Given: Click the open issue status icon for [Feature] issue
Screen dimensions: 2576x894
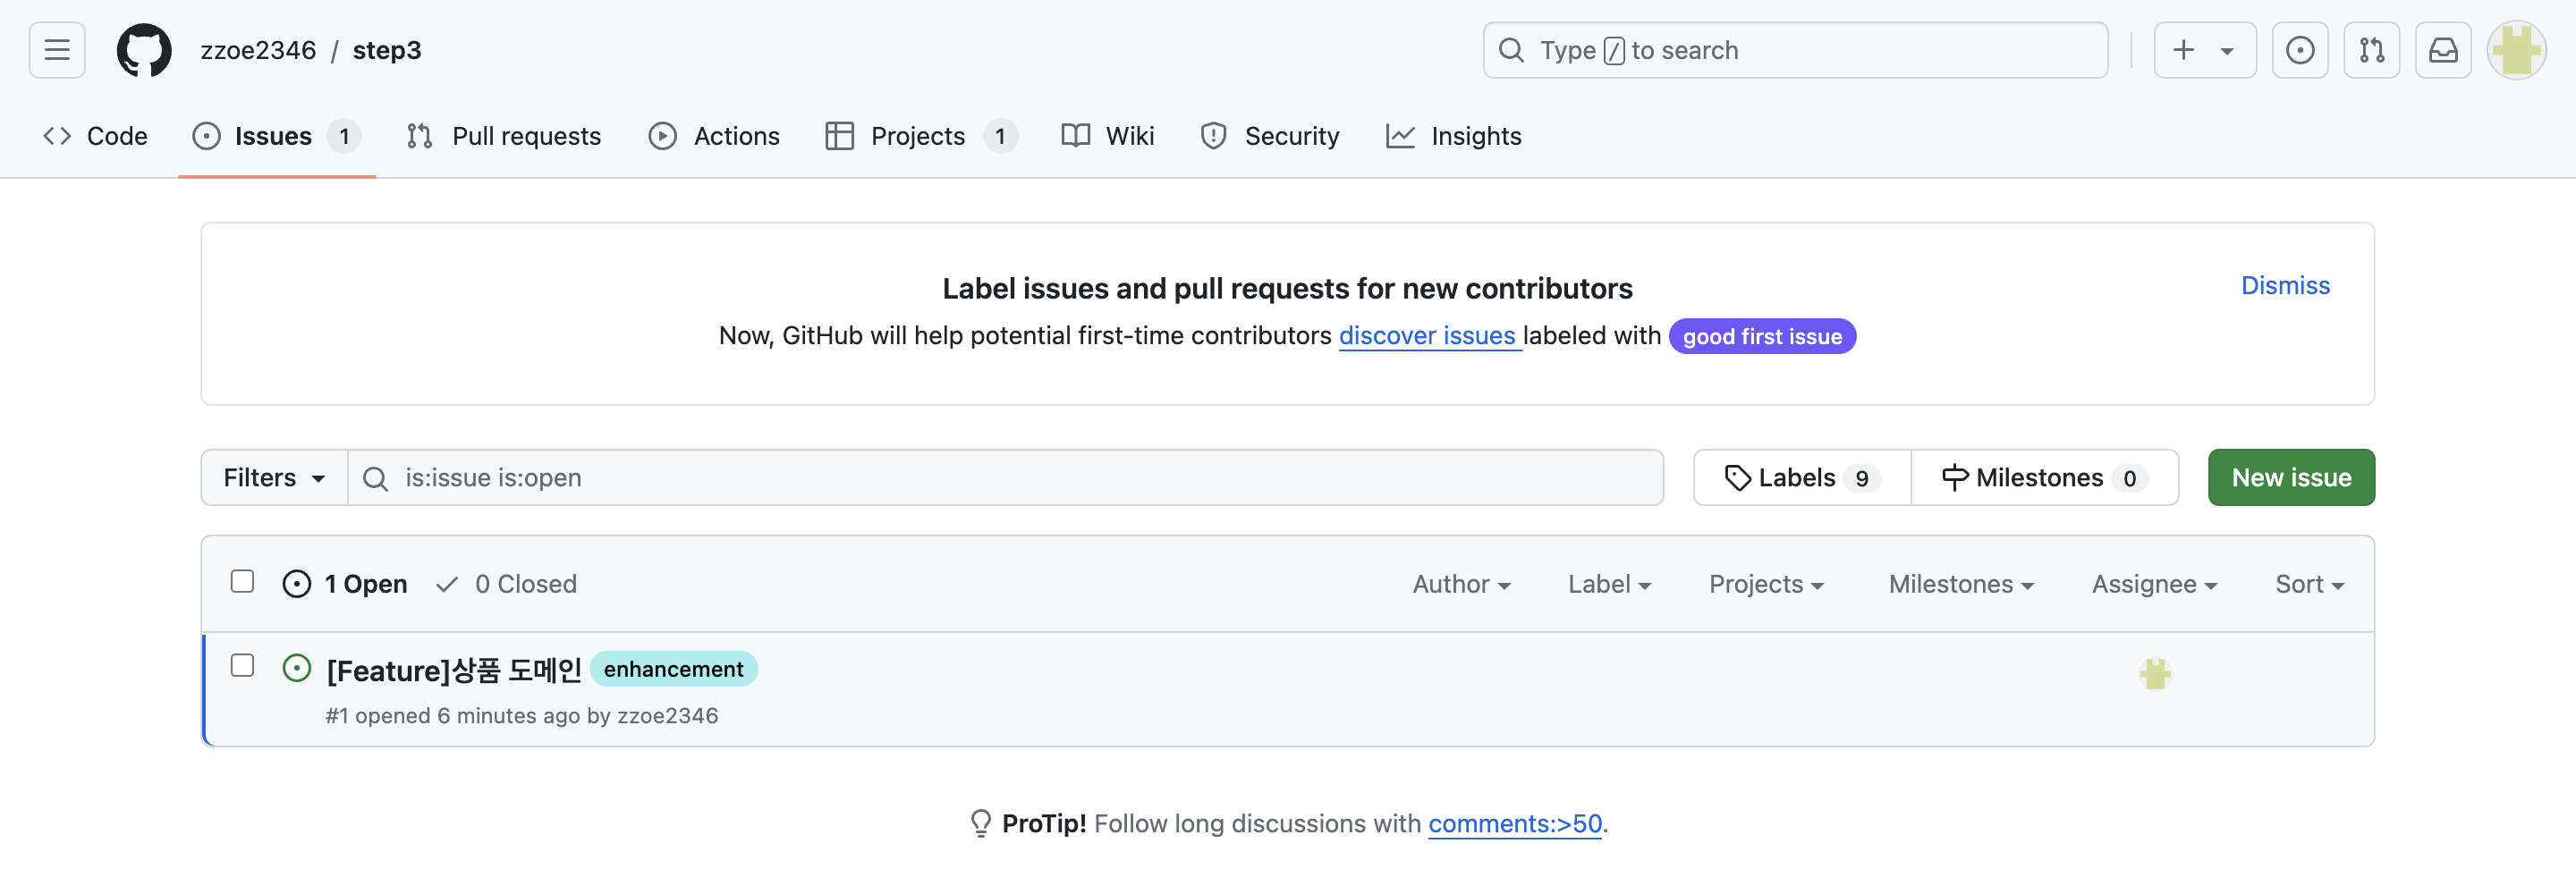Looking at the screenshot, I should [296, 668].
